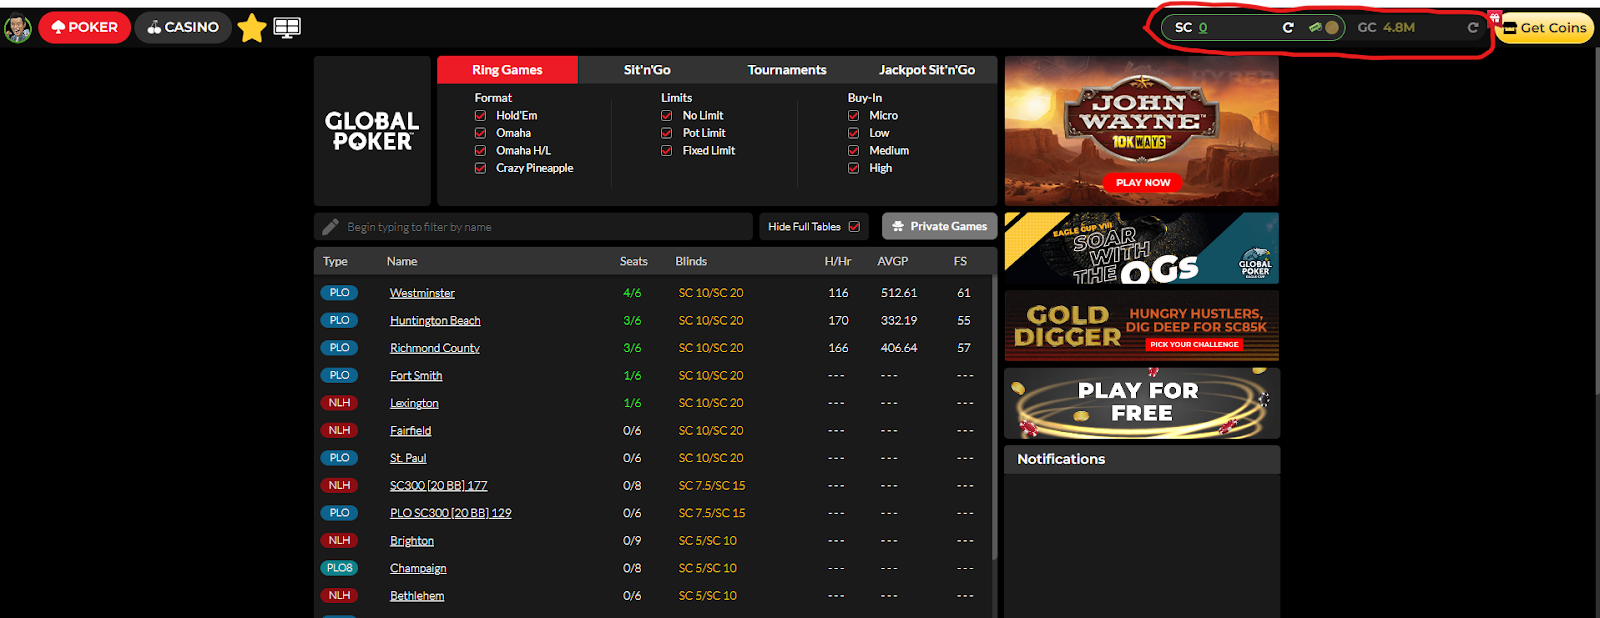Select the GC 4.8M balance
The width and height of the screenshot is (1600, 618).
click(x=1386, y=28)
